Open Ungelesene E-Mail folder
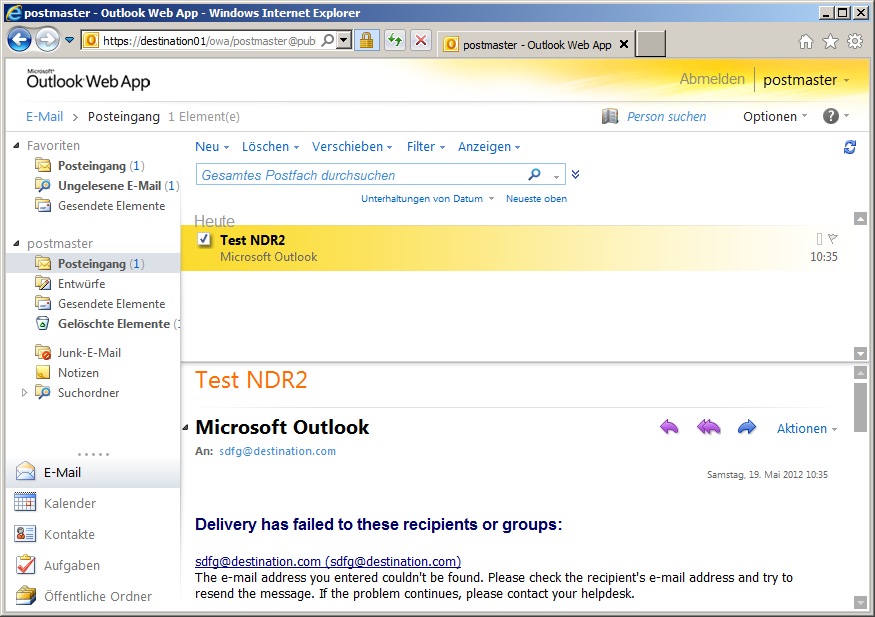Viewport: 875px width, 617px height. (x=107, y=186)
